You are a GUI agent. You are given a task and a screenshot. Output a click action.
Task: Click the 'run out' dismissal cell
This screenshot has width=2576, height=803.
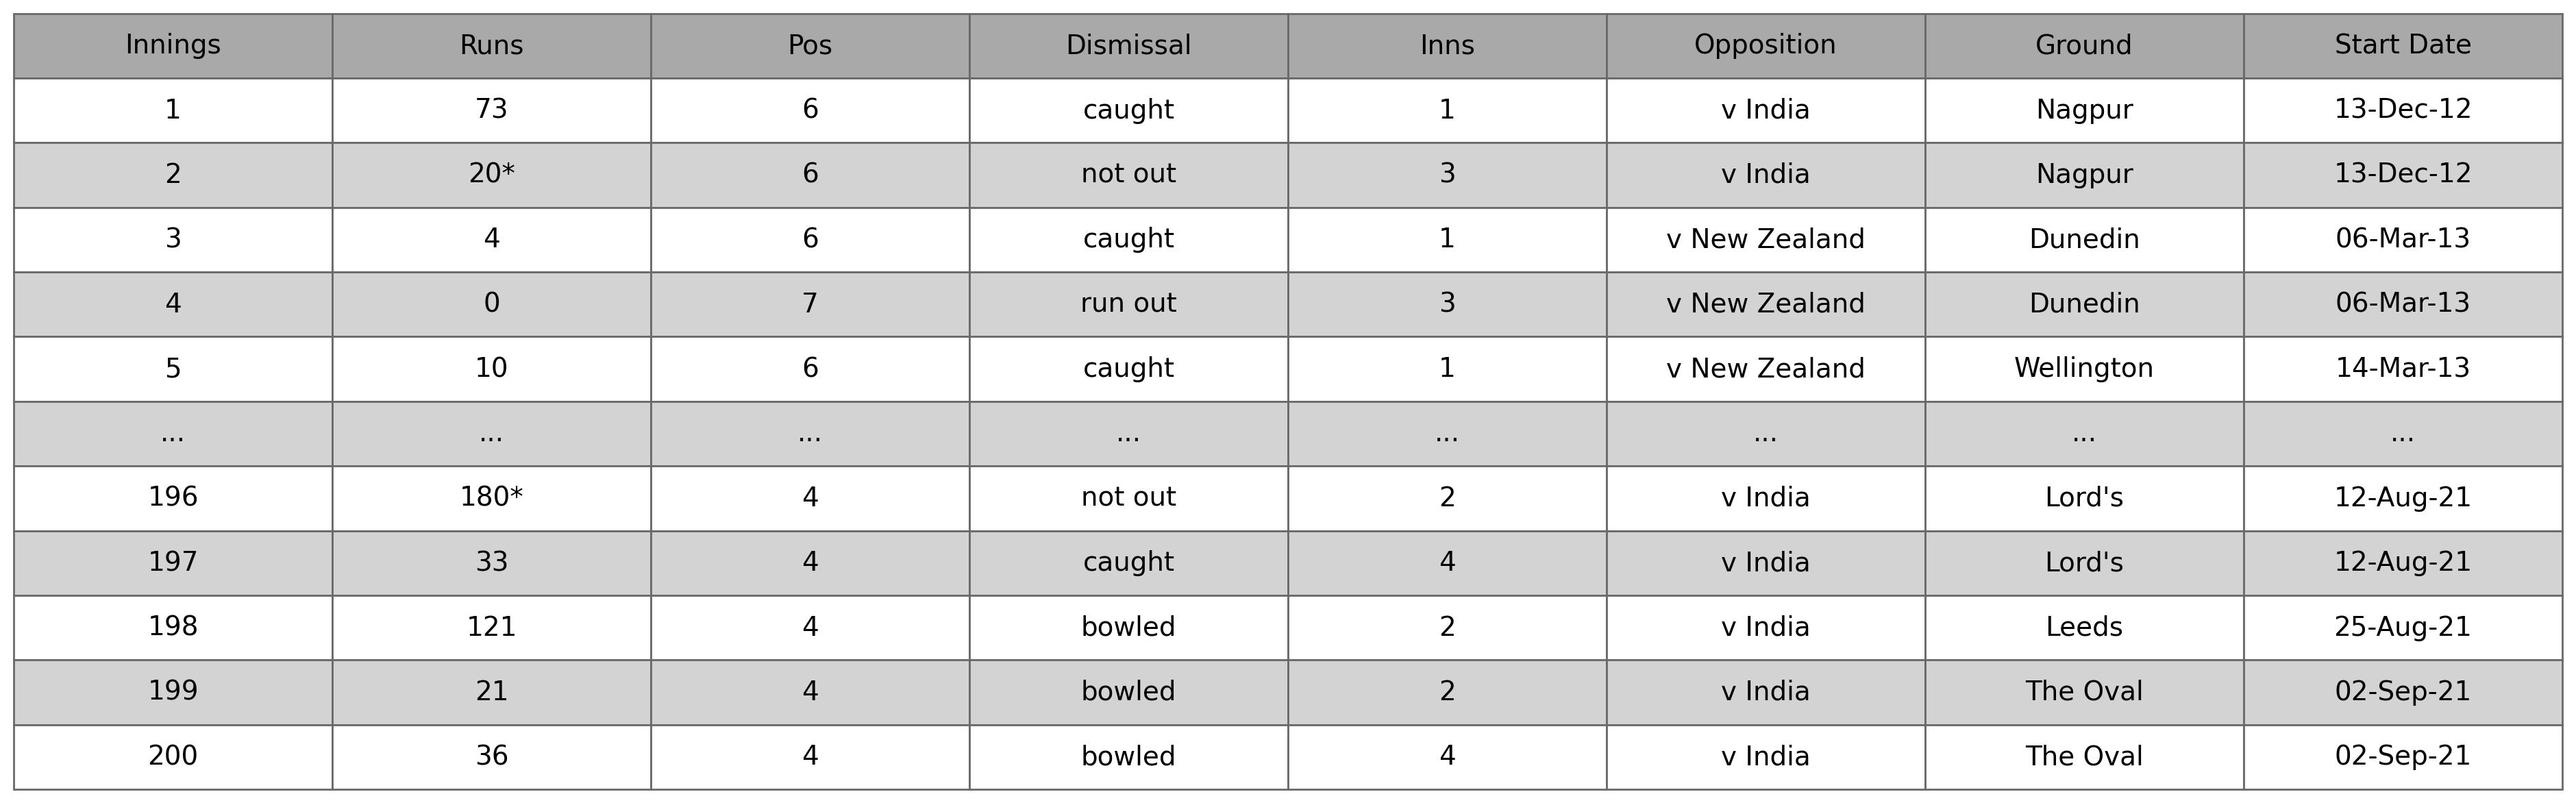(1128, 303)
